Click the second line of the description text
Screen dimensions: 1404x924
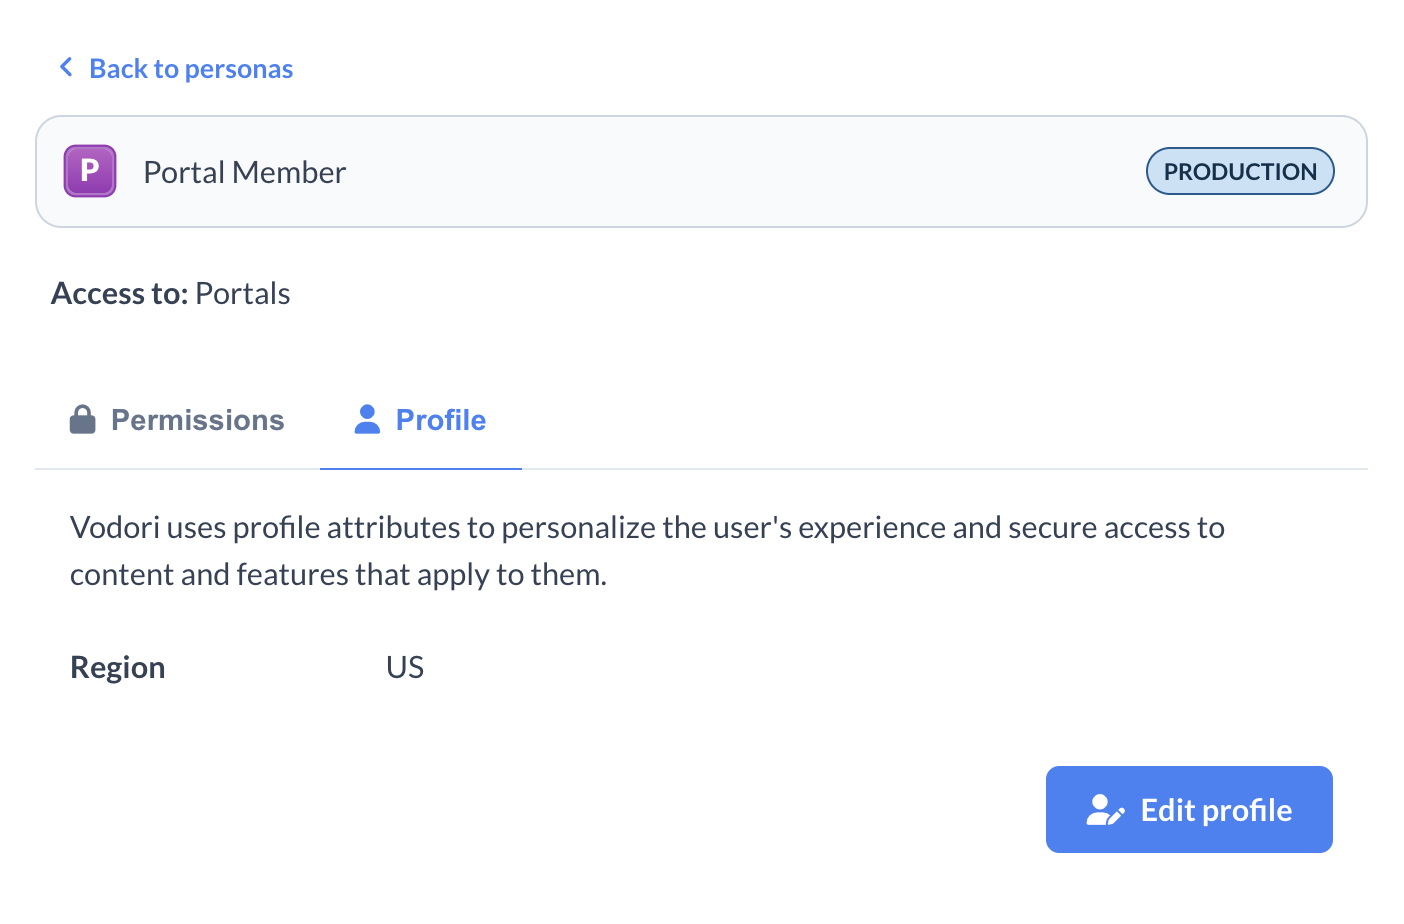coord(338,575)
